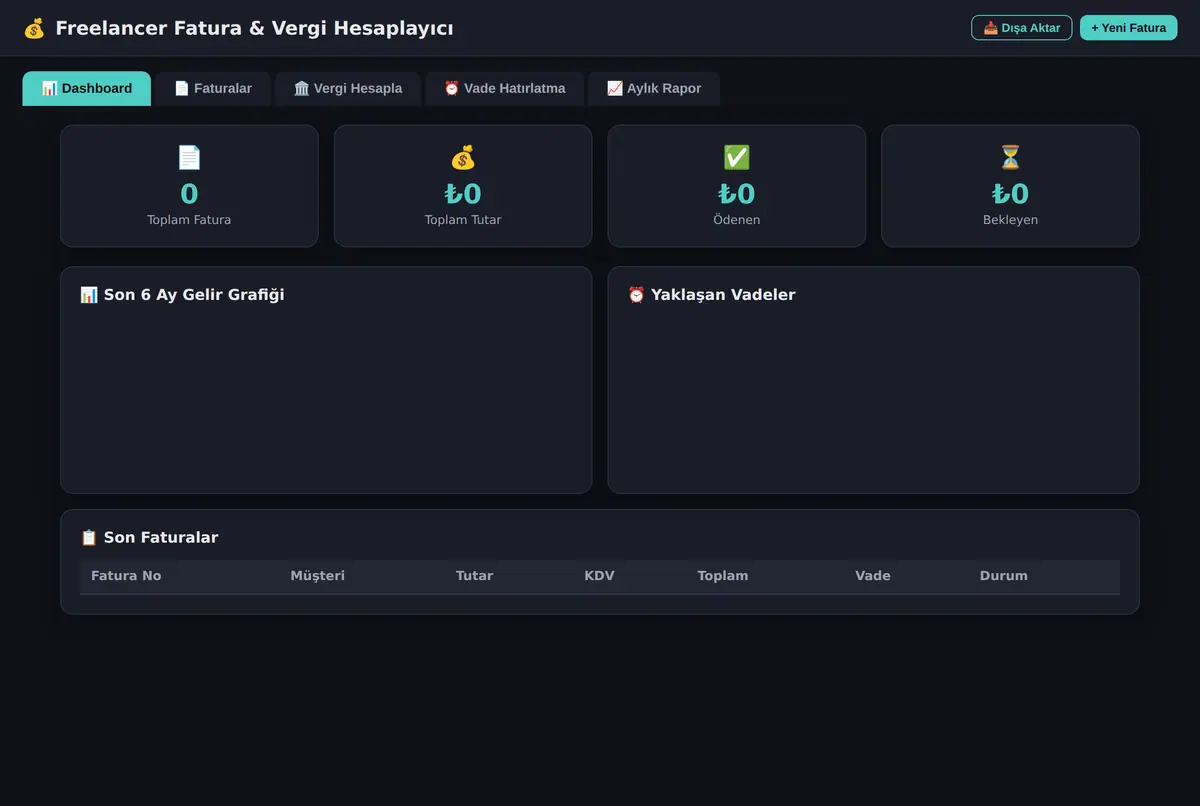
Task: Click the money bag icon above Toplam Tutar
Action: (x=463, y=157)
